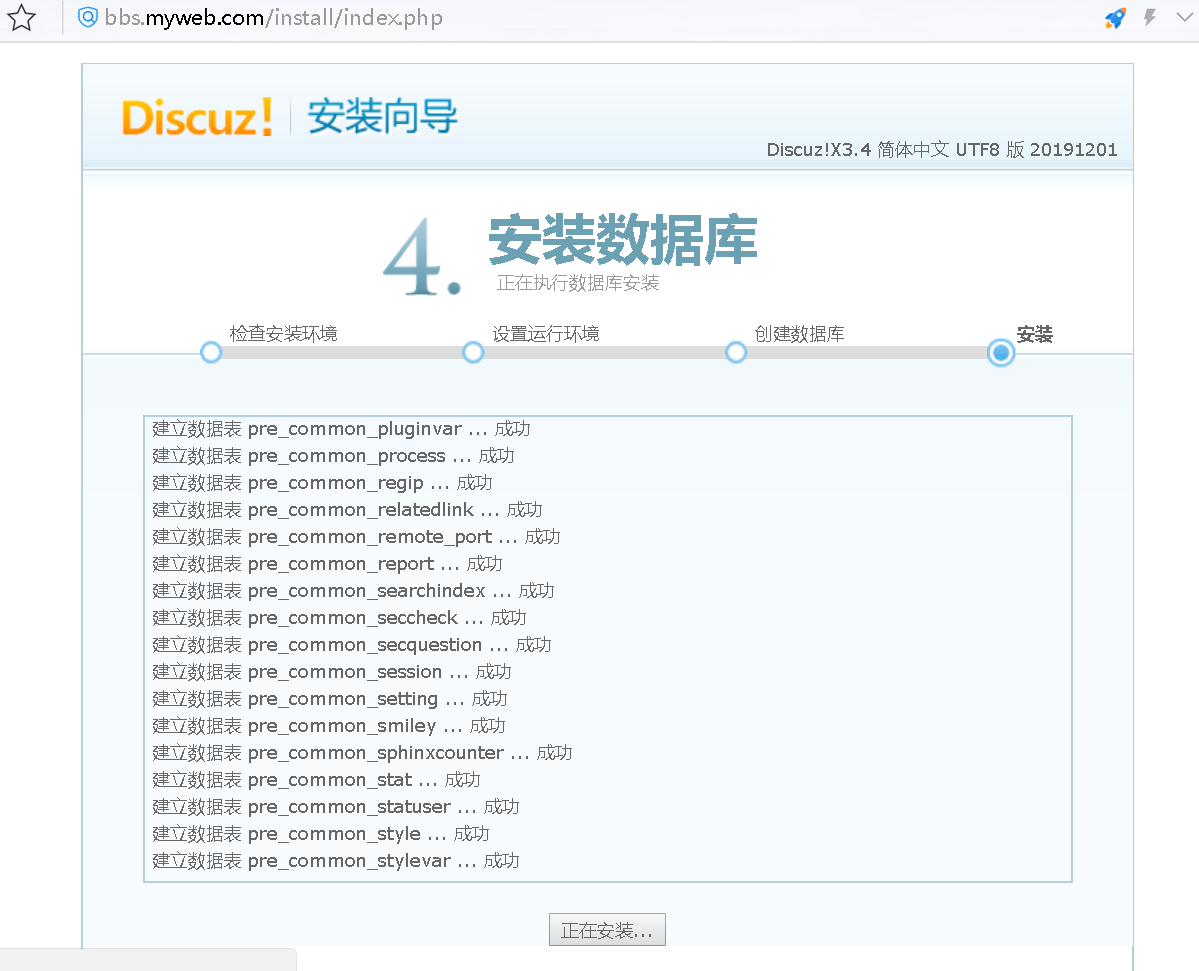1199x971 pixels.
Task: Click the Discuz!X3.4 version text
Action: click(941, 149)
